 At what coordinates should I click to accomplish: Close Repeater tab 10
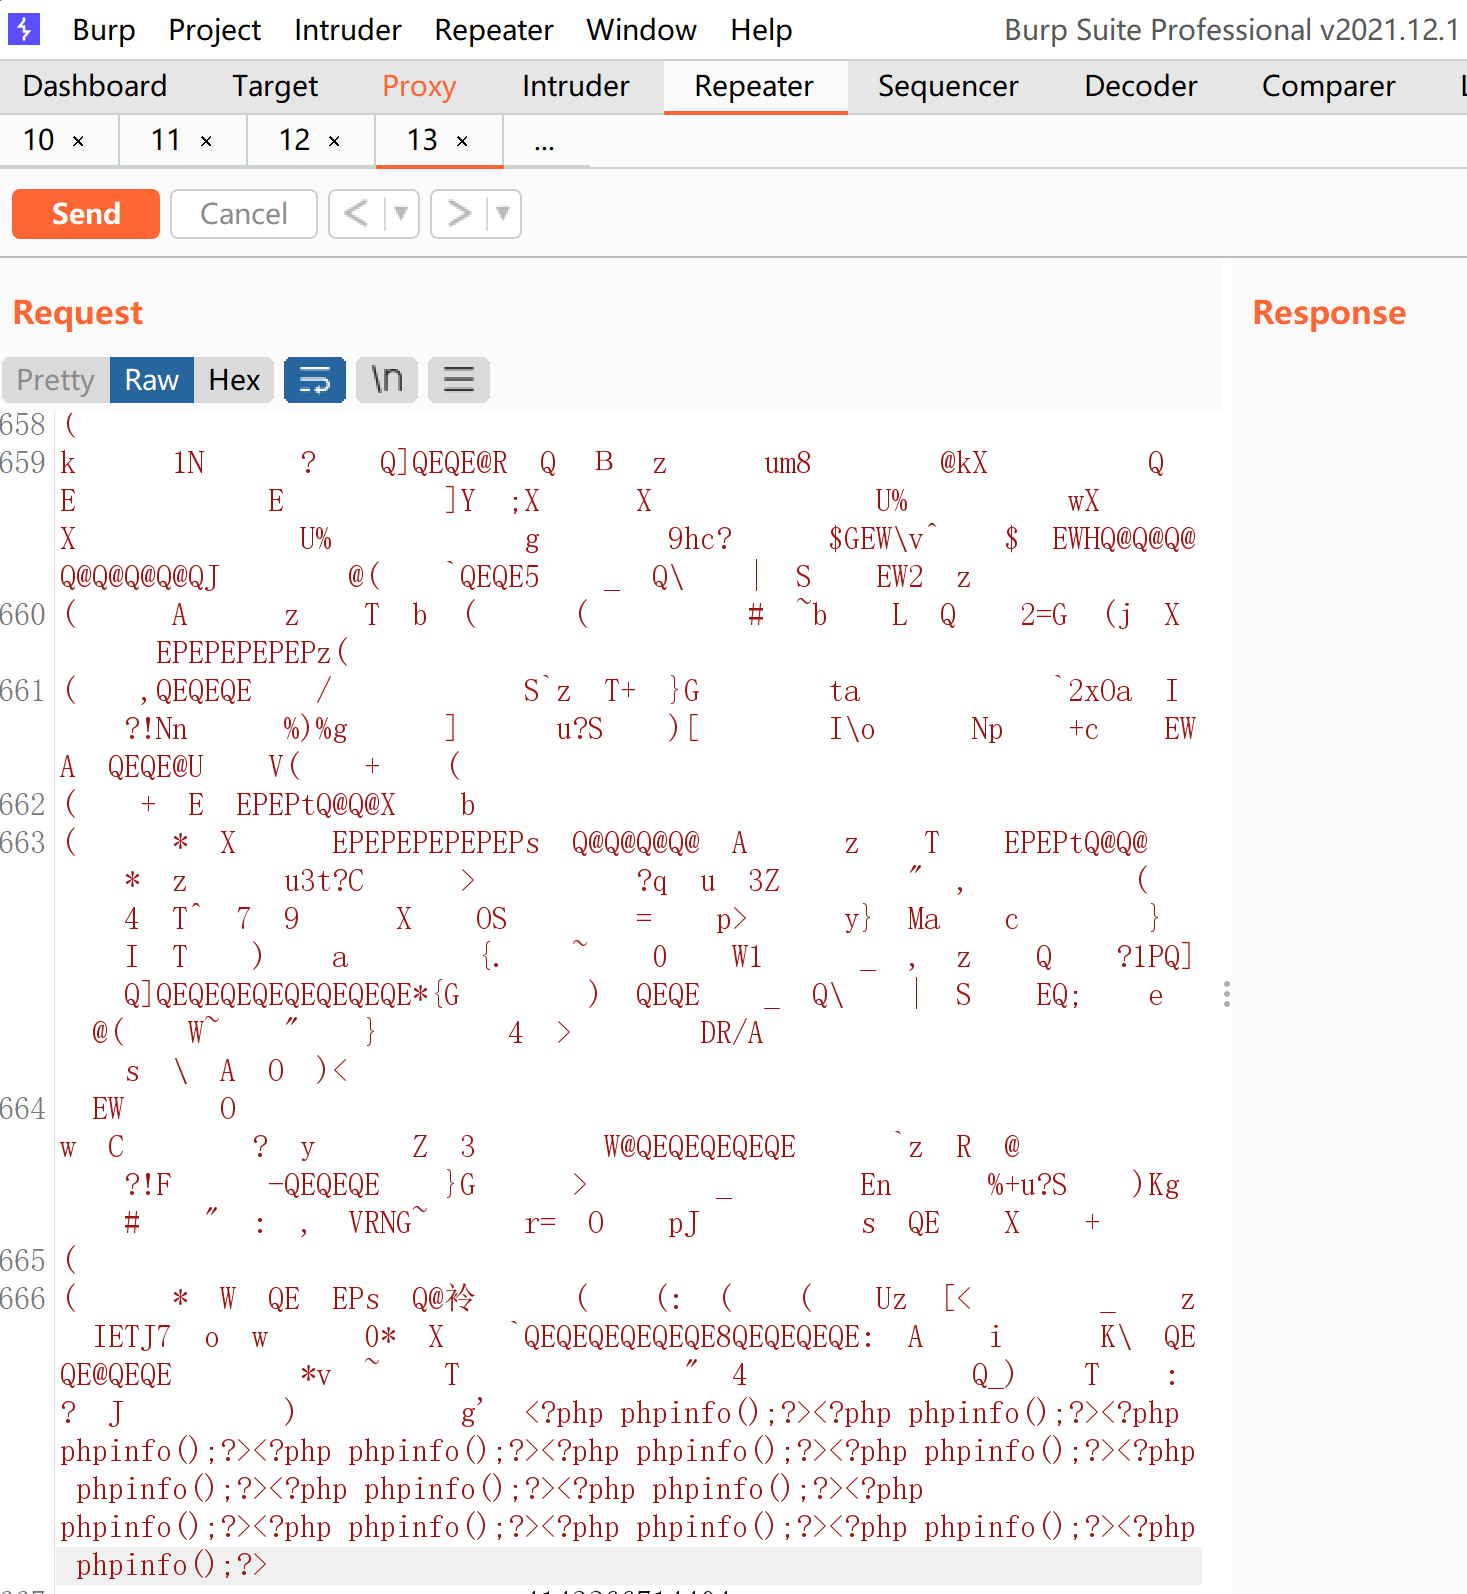click(x=79, y=142)
